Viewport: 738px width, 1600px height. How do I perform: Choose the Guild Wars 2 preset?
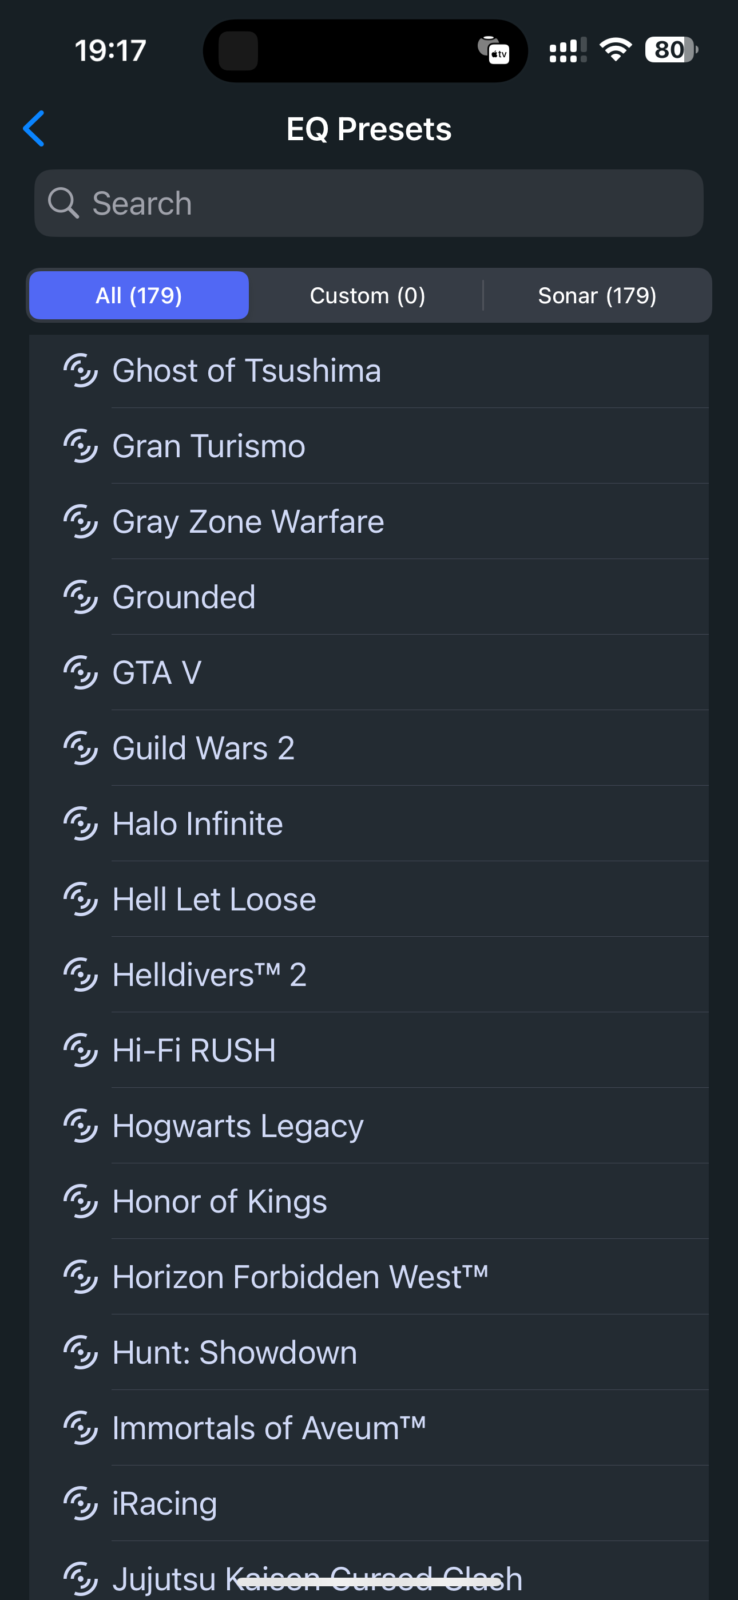point(203,749)
